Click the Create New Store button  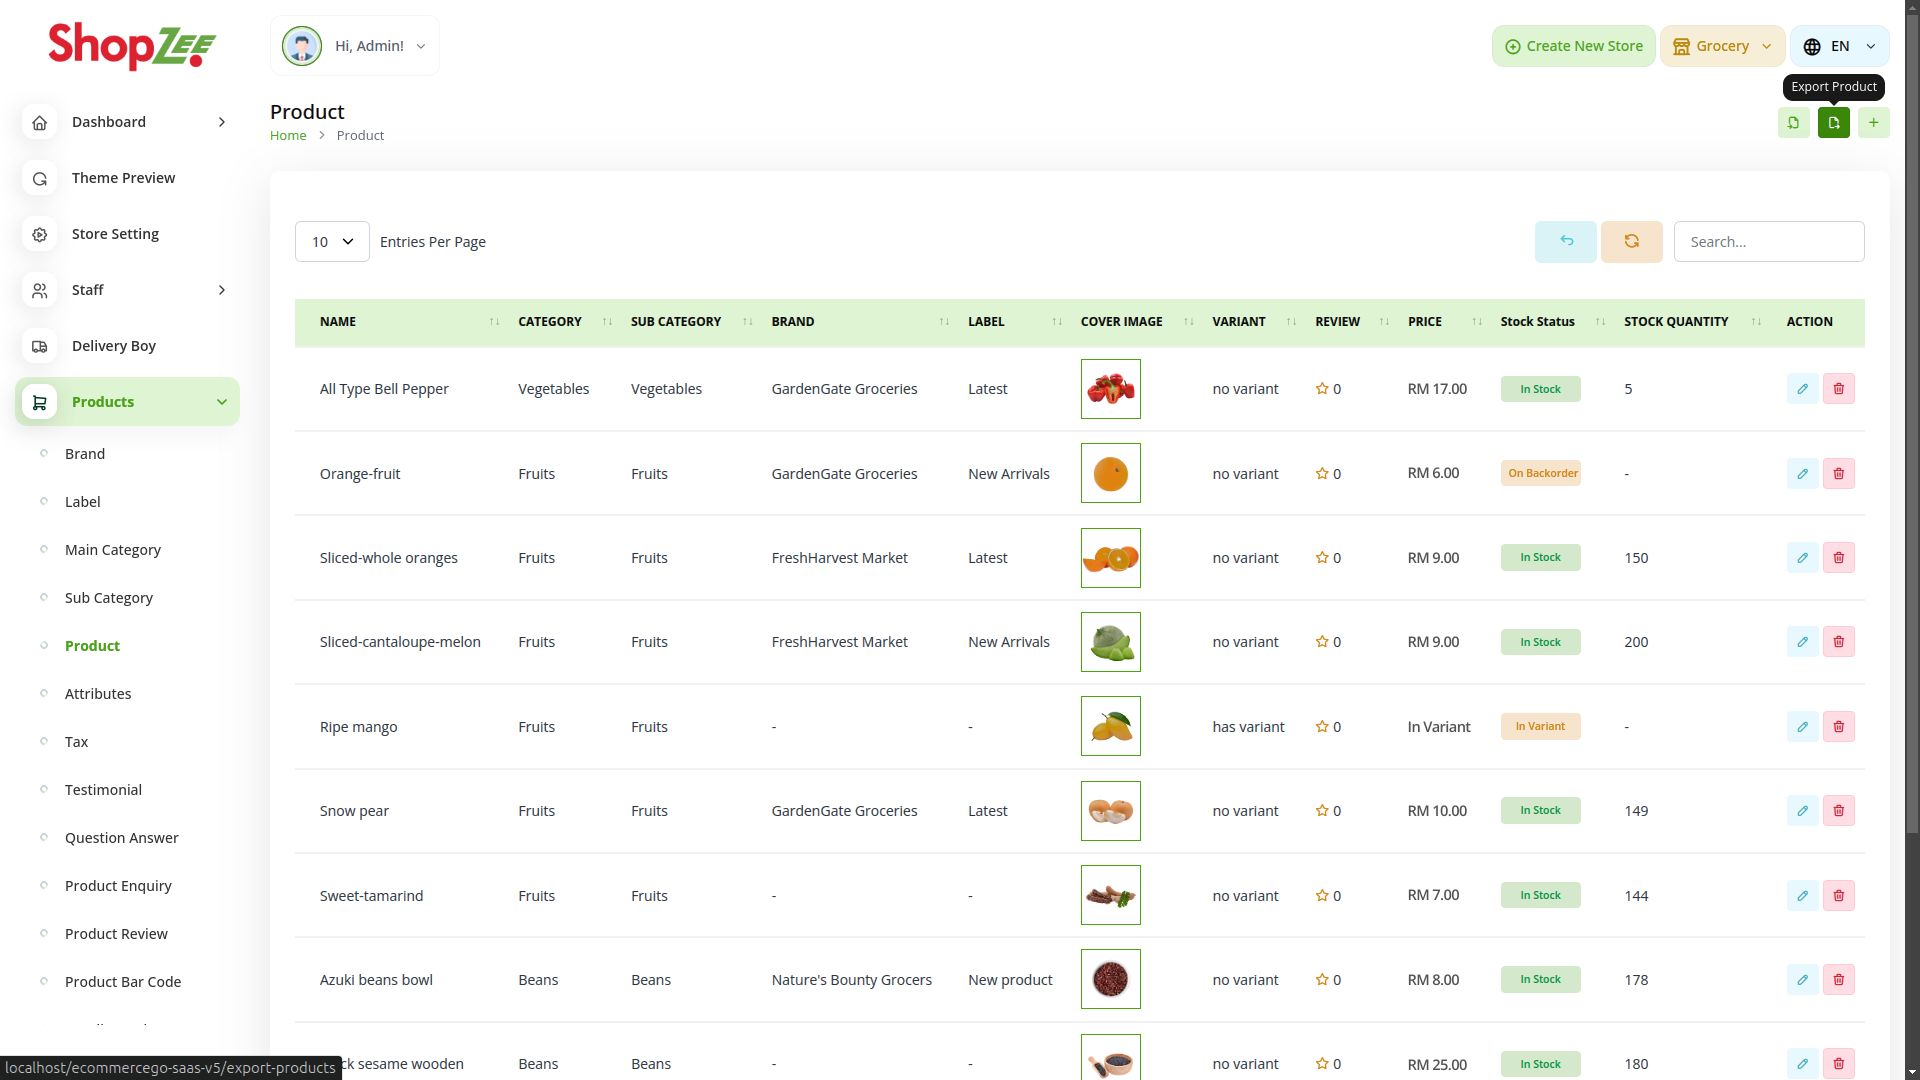coord(1573,46)
